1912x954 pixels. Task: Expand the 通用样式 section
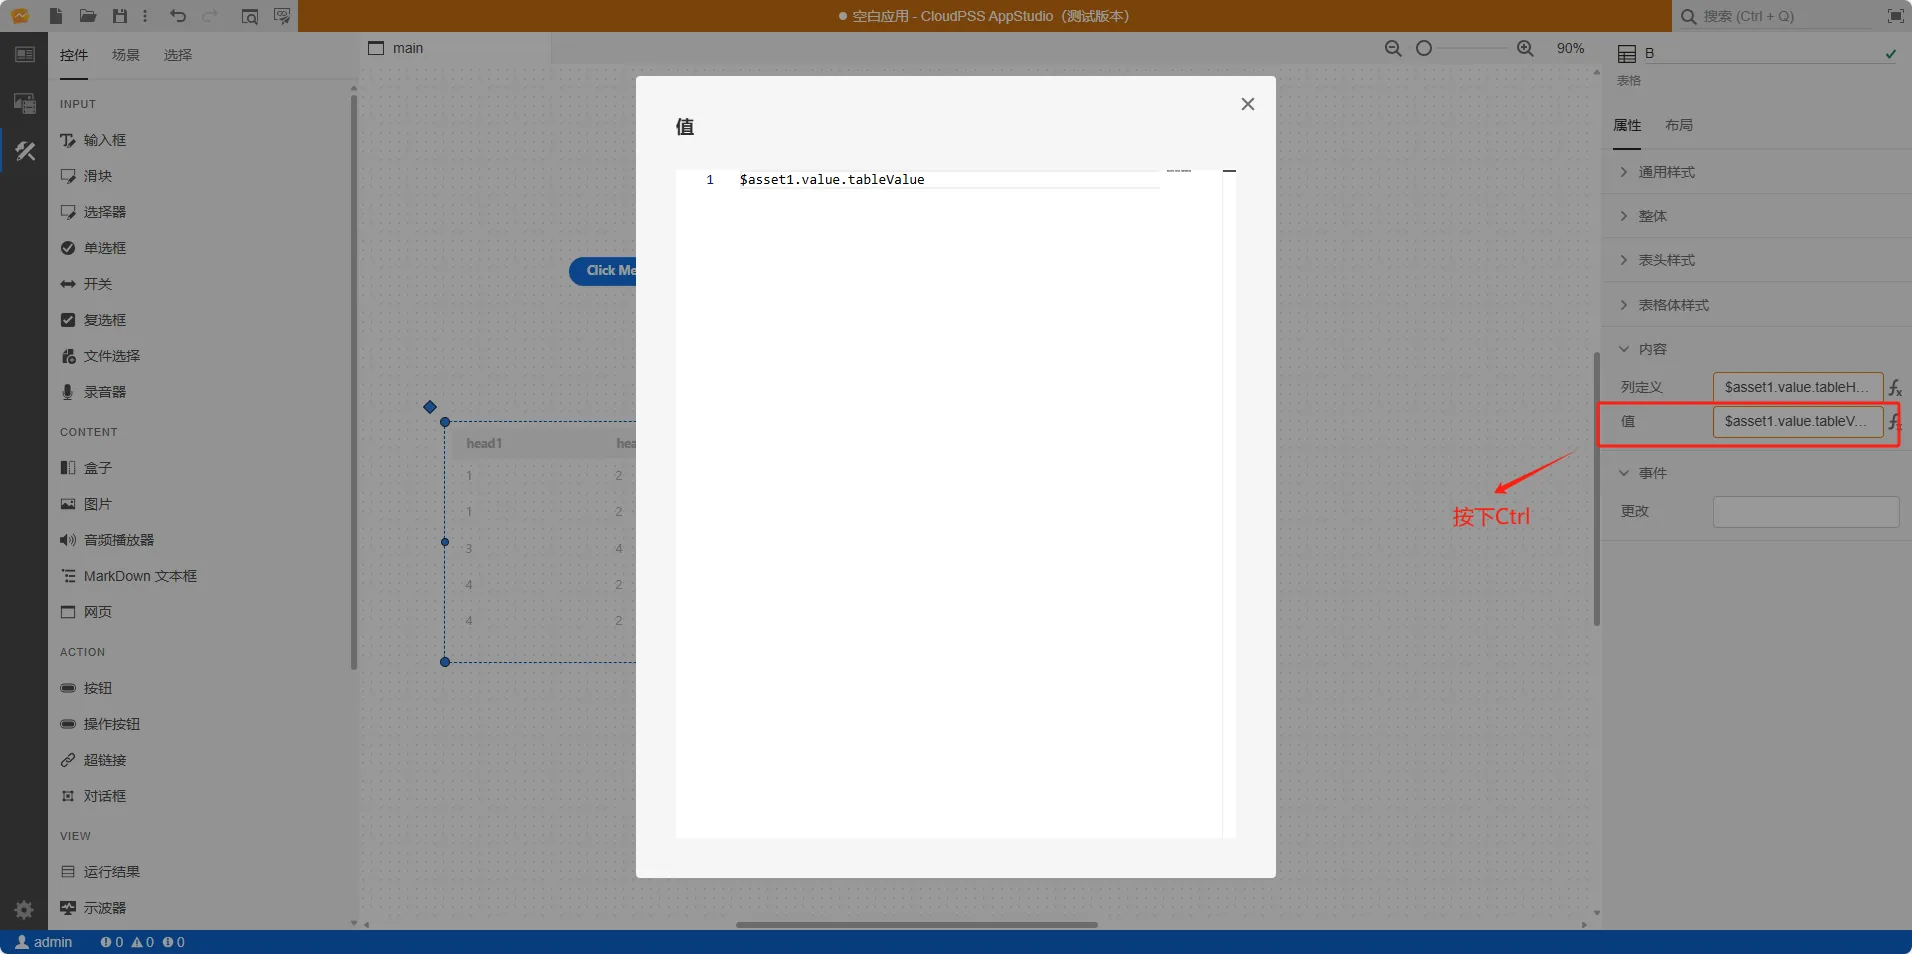(x=1666, y=172)
